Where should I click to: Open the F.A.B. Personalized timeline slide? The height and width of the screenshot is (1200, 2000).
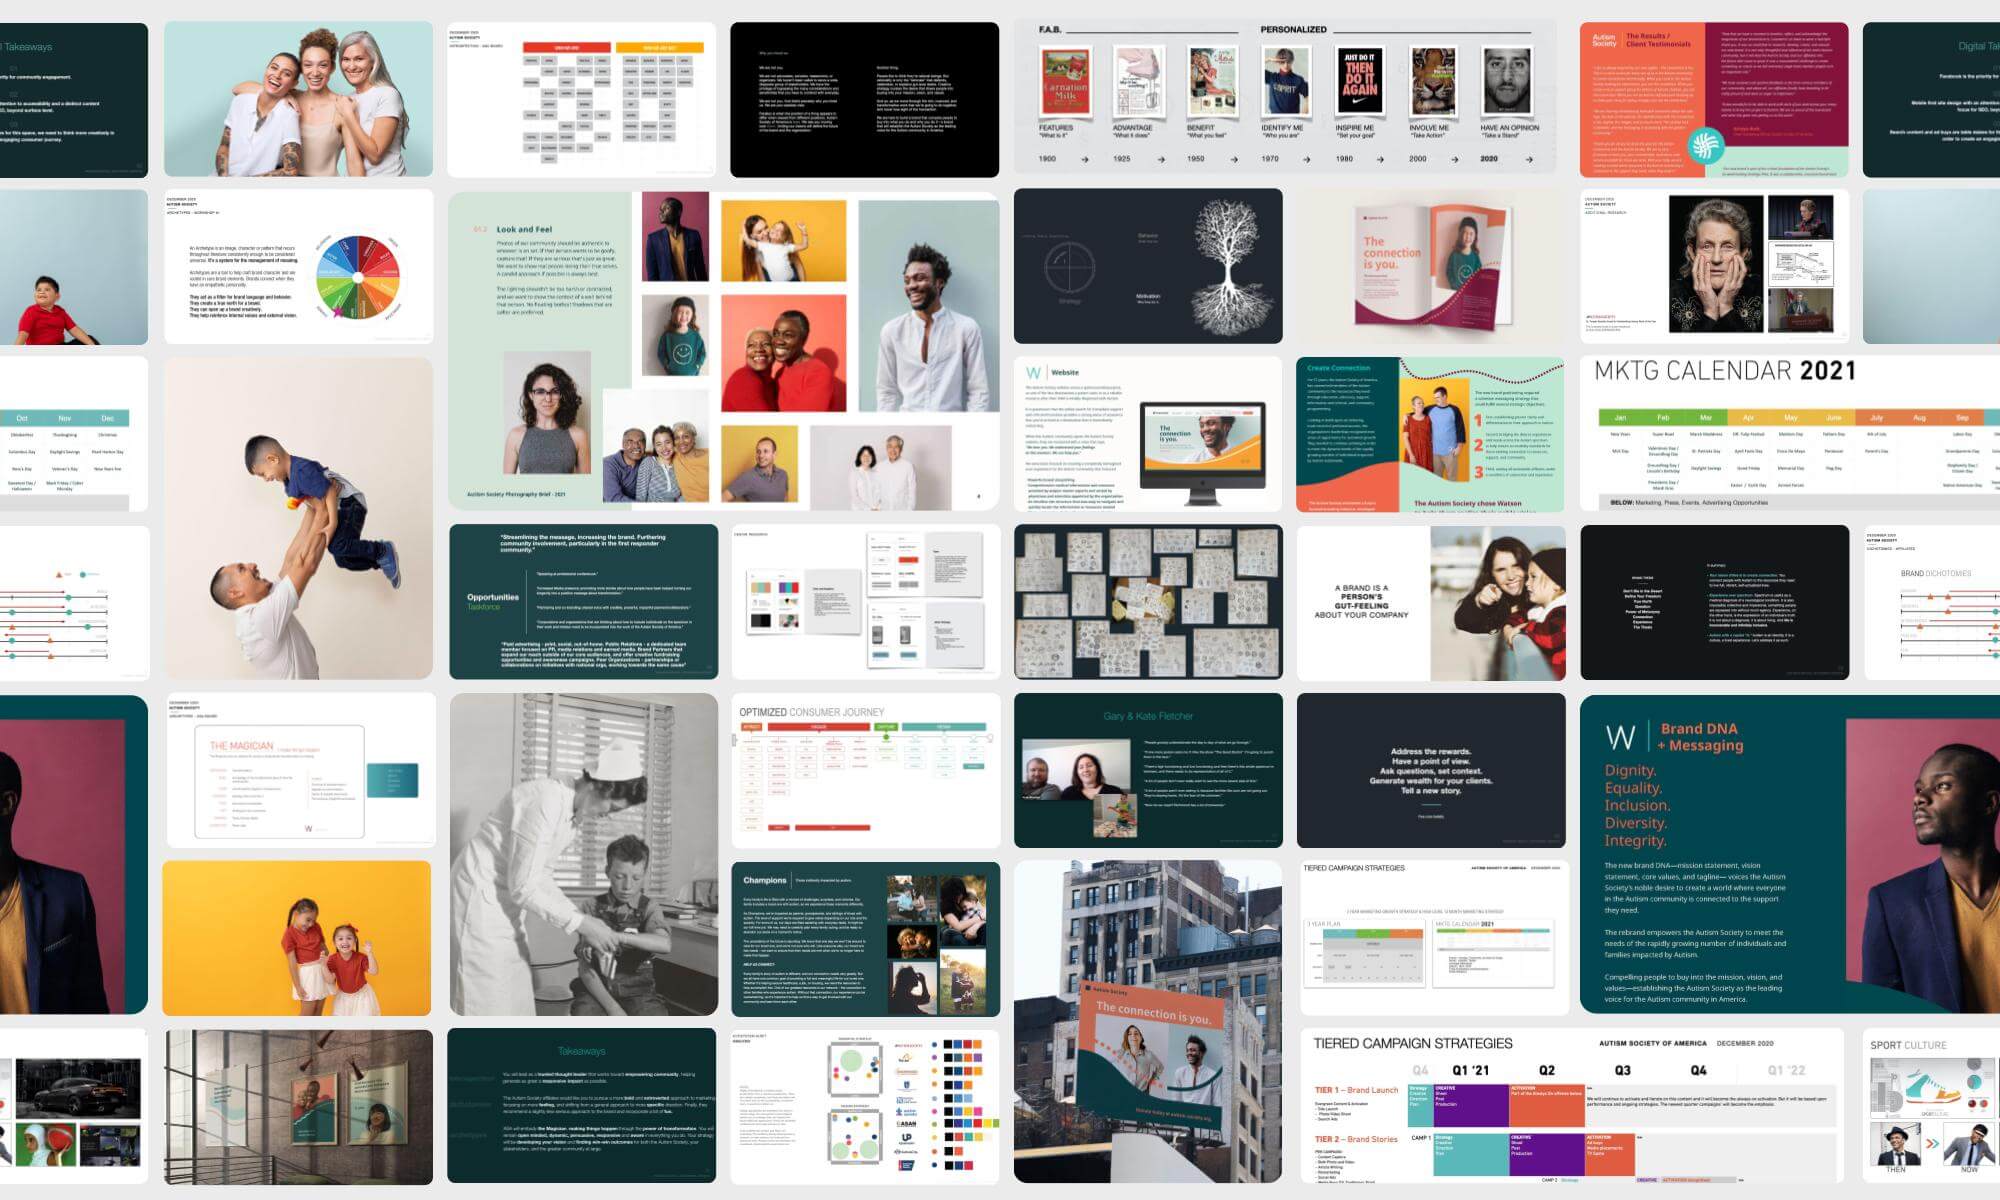tap(1285, 97)
